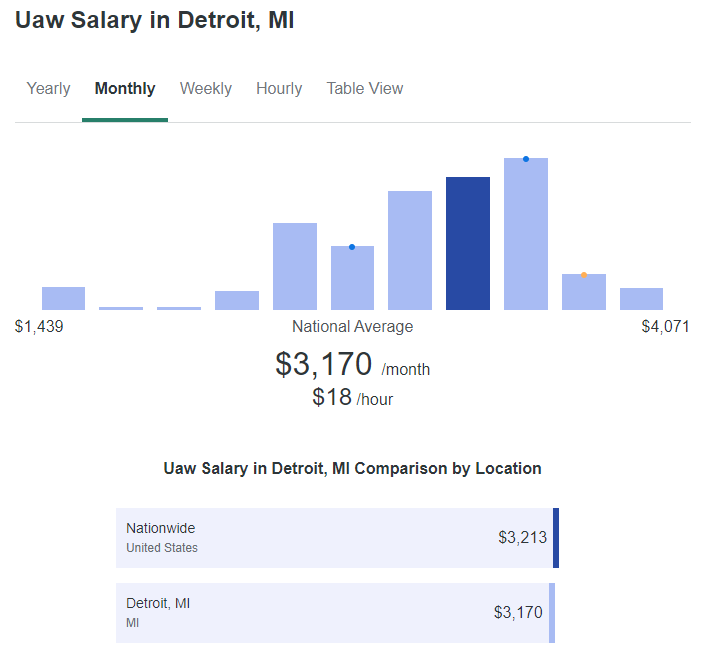The height and width of the screenshot is (656, 701).
Task: Select the Monthly tab
Action: tap(125, 89)
